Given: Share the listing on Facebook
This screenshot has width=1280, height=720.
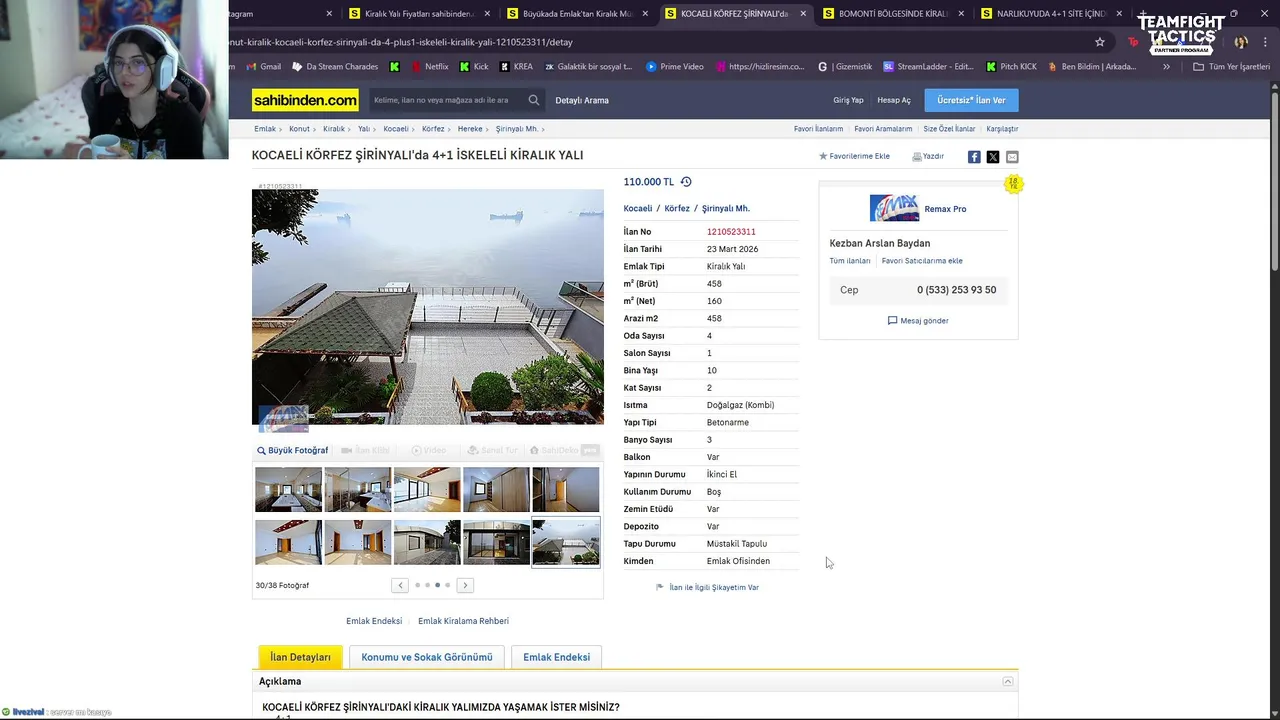Looking at the screenshot, I should pyautogui.click(x=974, y=157).
